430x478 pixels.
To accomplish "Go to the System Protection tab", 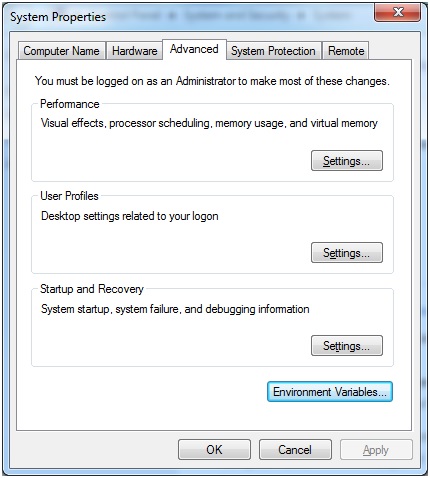I will 273,51.
